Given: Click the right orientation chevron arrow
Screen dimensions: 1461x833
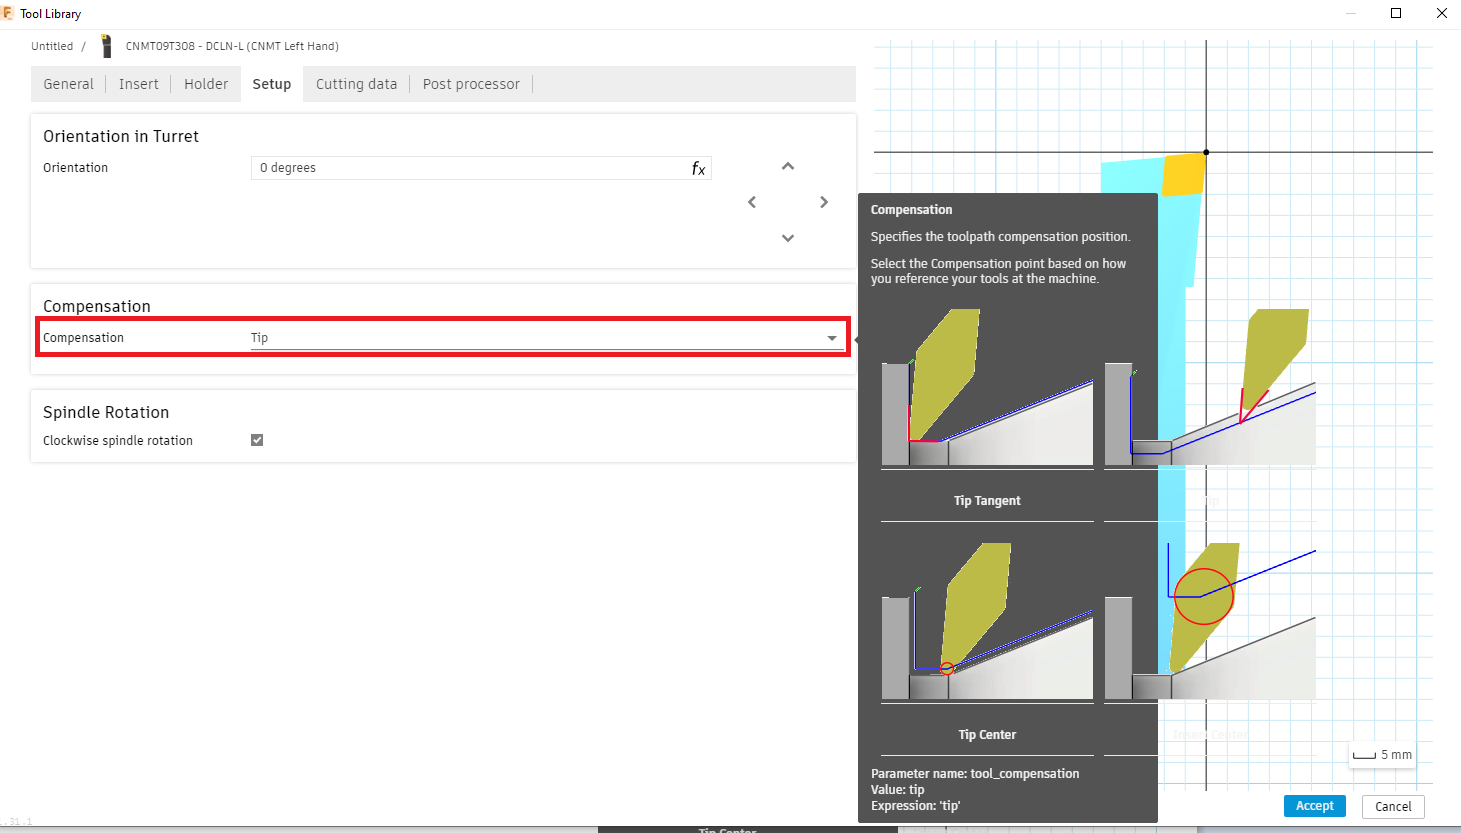Looking at the screenshot, I should (x=823, y=201).
